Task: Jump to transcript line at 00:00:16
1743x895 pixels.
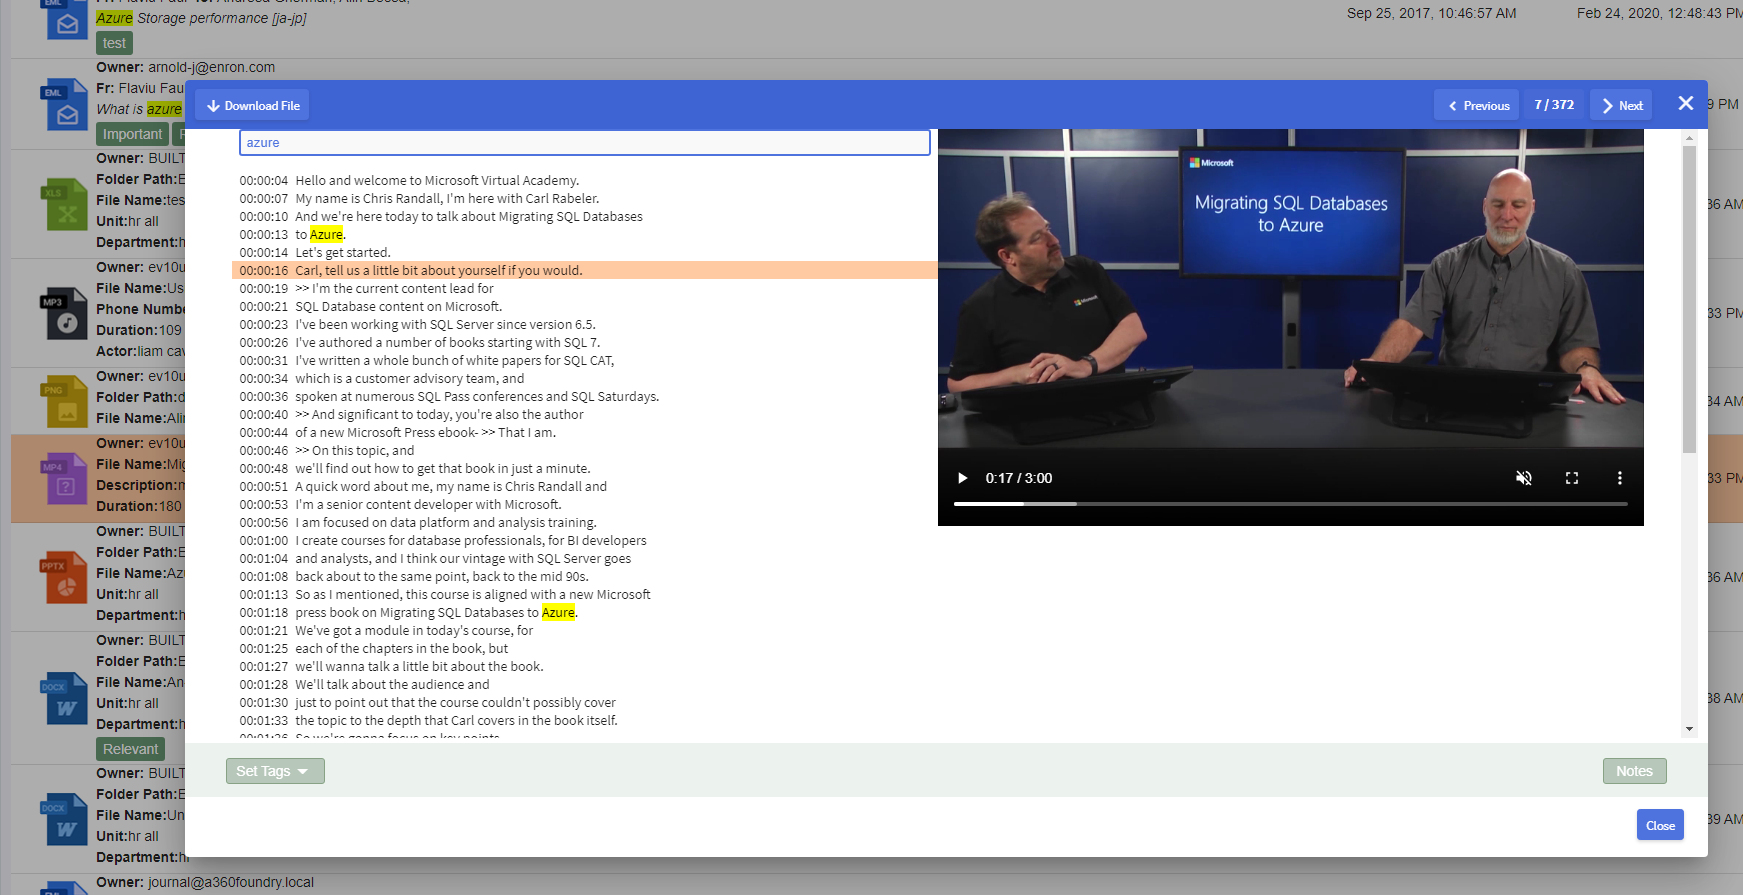Action: point(440,271)
